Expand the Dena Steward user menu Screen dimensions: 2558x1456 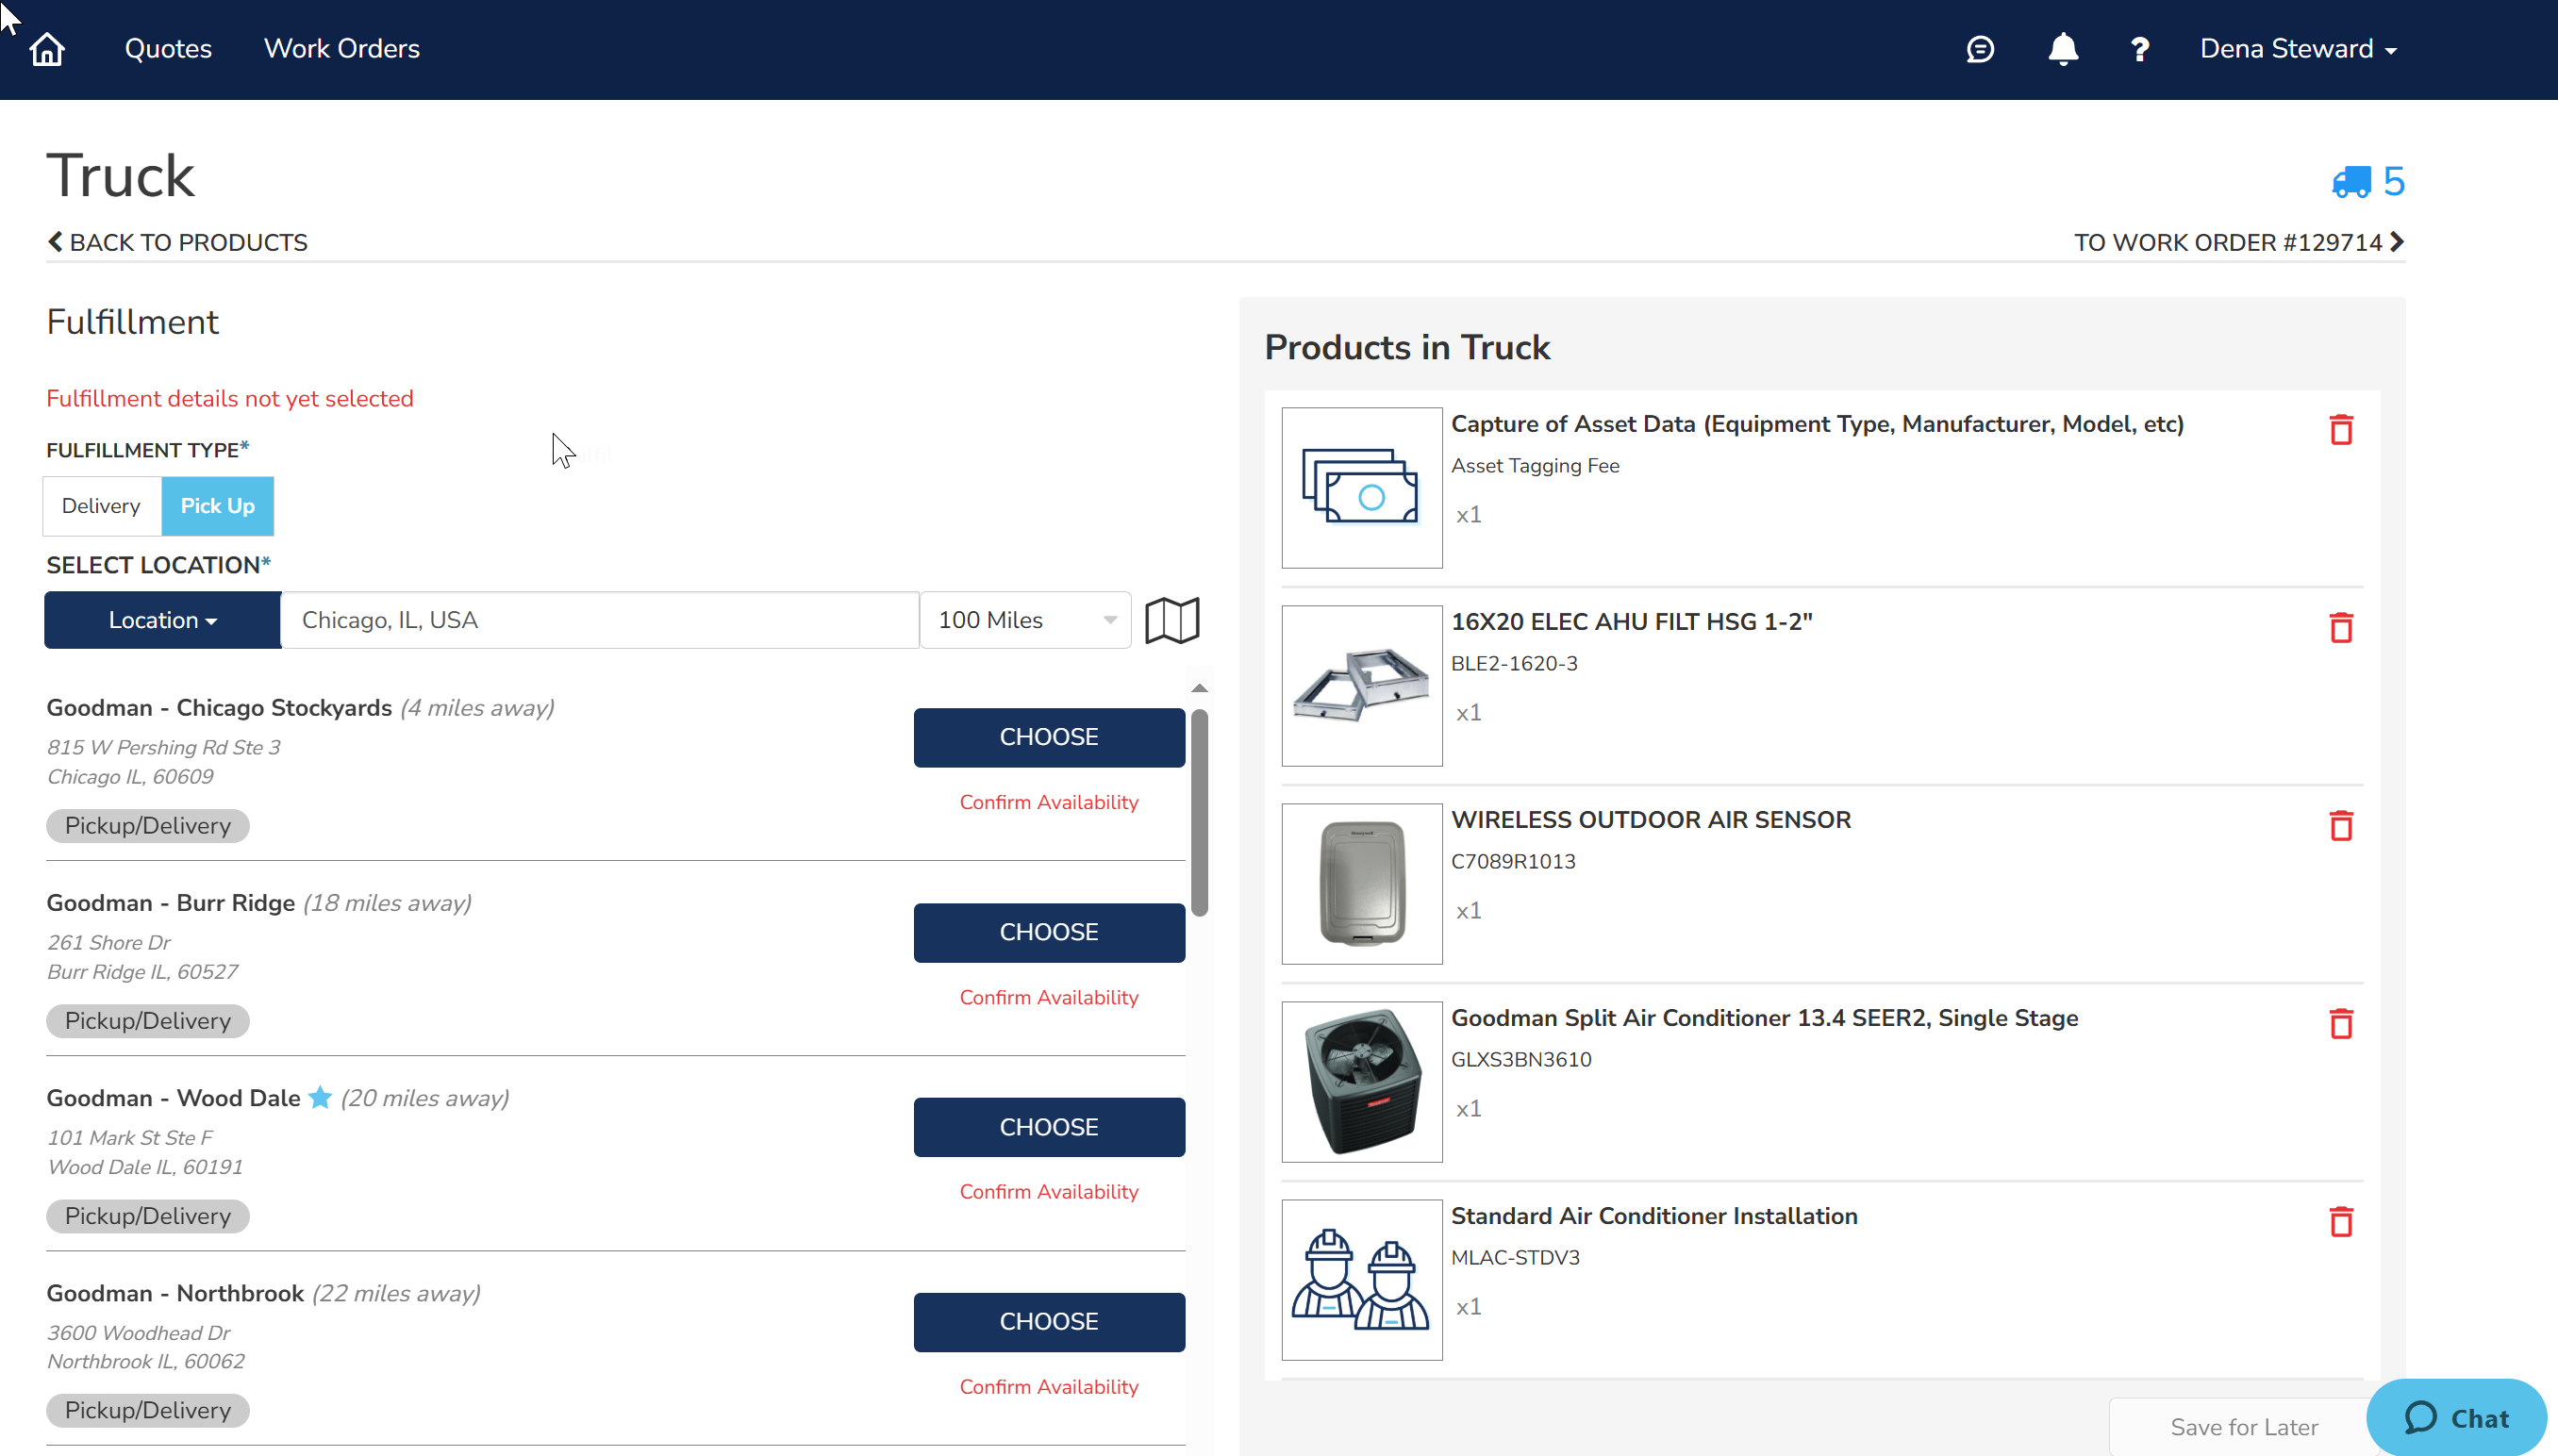pyautogui.click(x=2297, y=49)
